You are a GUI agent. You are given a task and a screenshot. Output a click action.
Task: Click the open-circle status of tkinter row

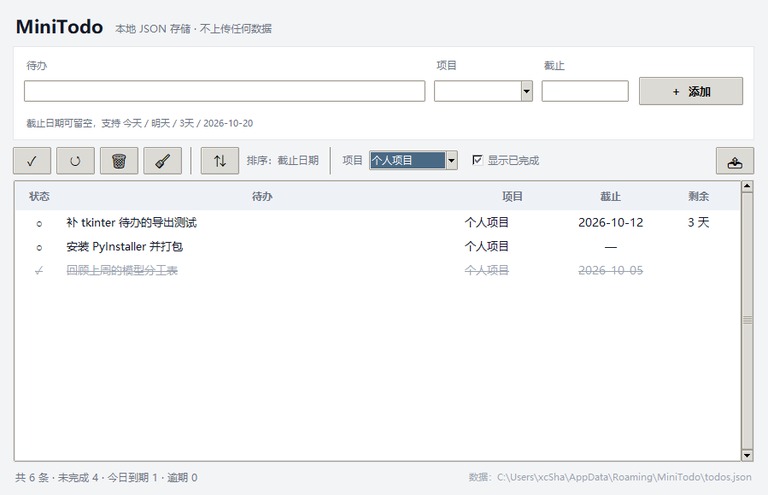point(39,224)
